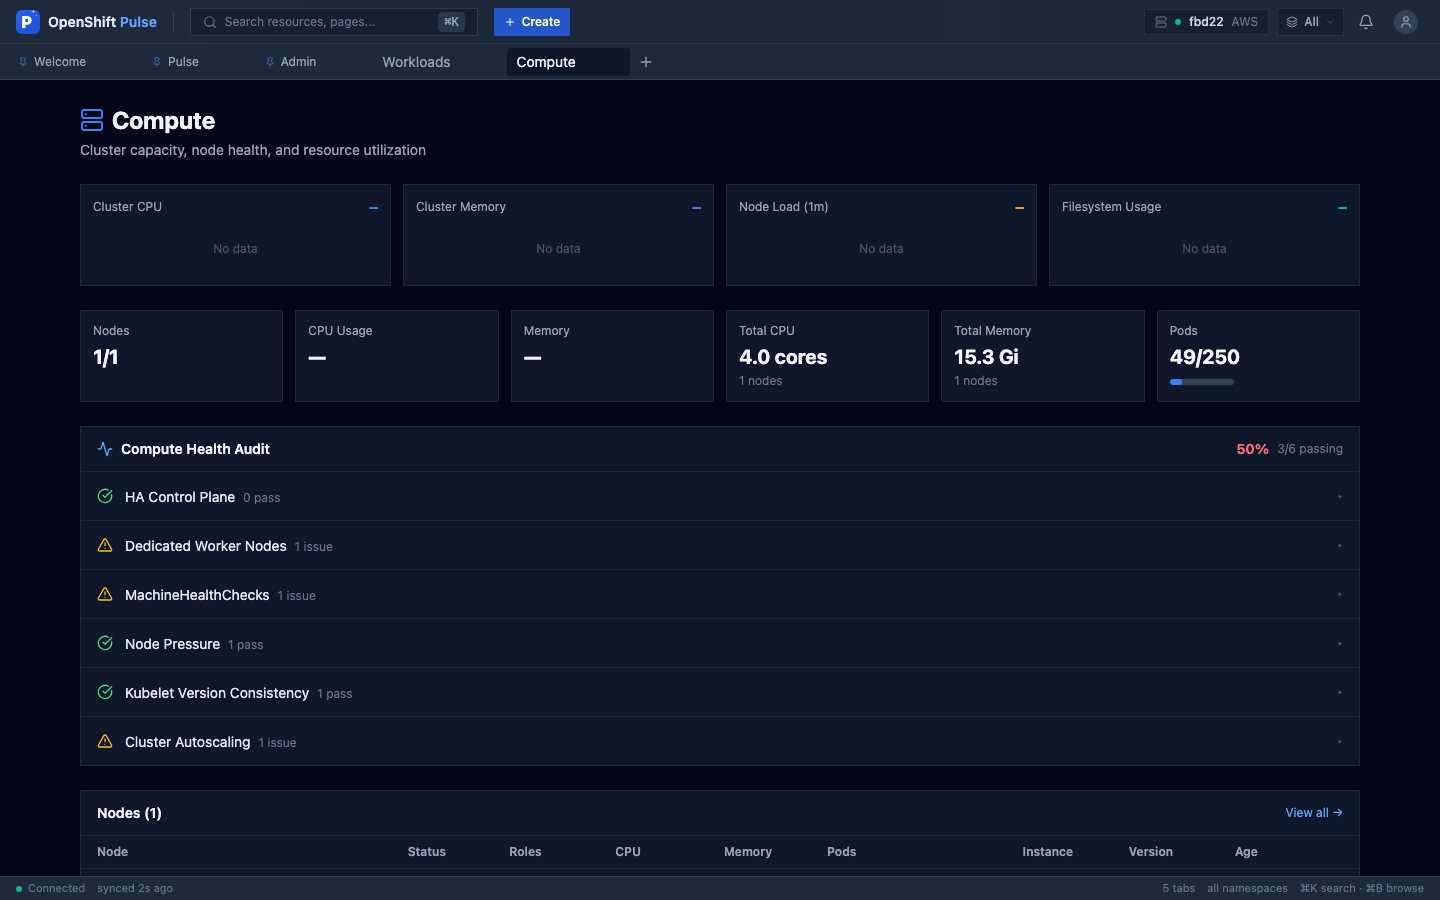Open the All namespaces dropdown

1309,21
